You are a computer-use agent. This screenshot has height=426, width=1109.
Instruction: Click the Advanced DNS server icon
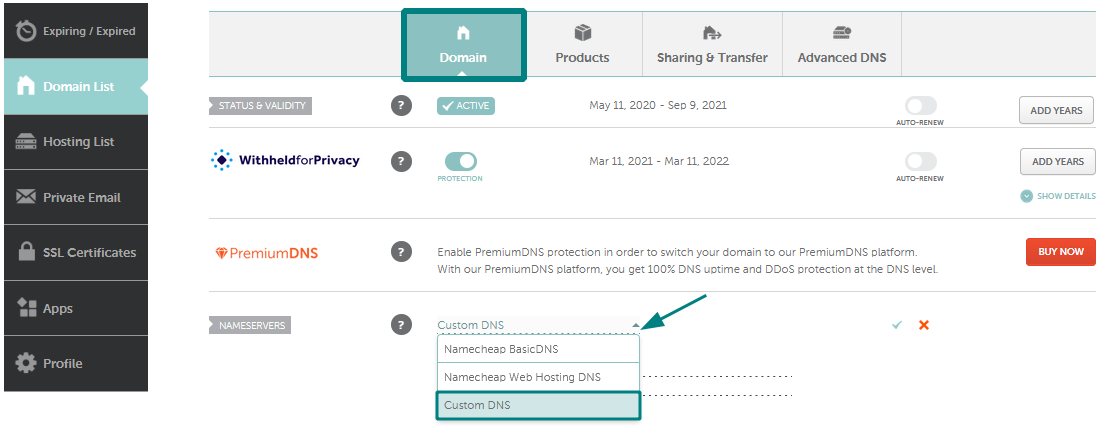[x=842, y=33]
